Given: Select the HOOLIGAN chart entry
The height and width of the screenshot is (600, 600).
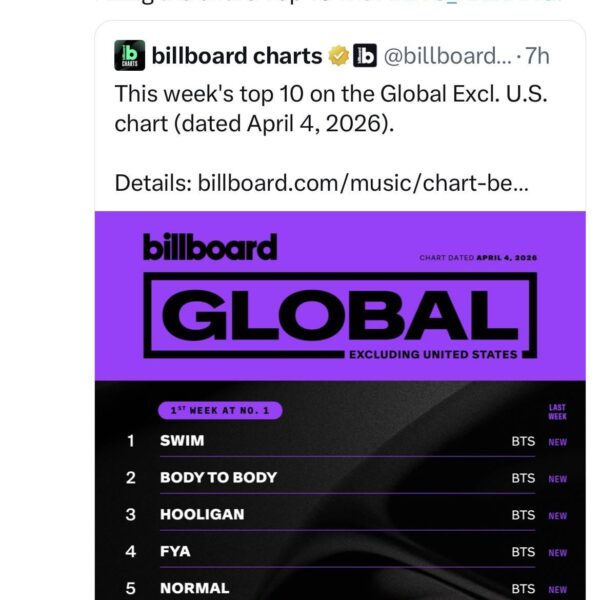Looking at the screenshot, I should [201, 515].
